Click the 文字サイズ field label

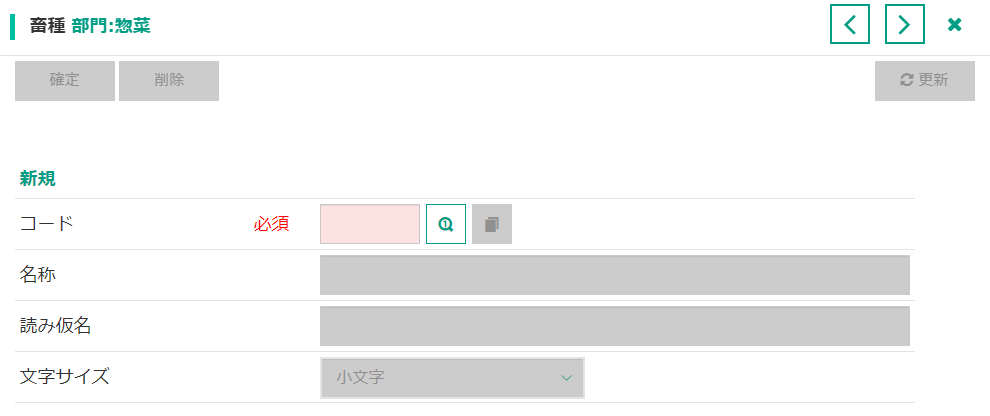pyautogui.click(x=64, y=377)
